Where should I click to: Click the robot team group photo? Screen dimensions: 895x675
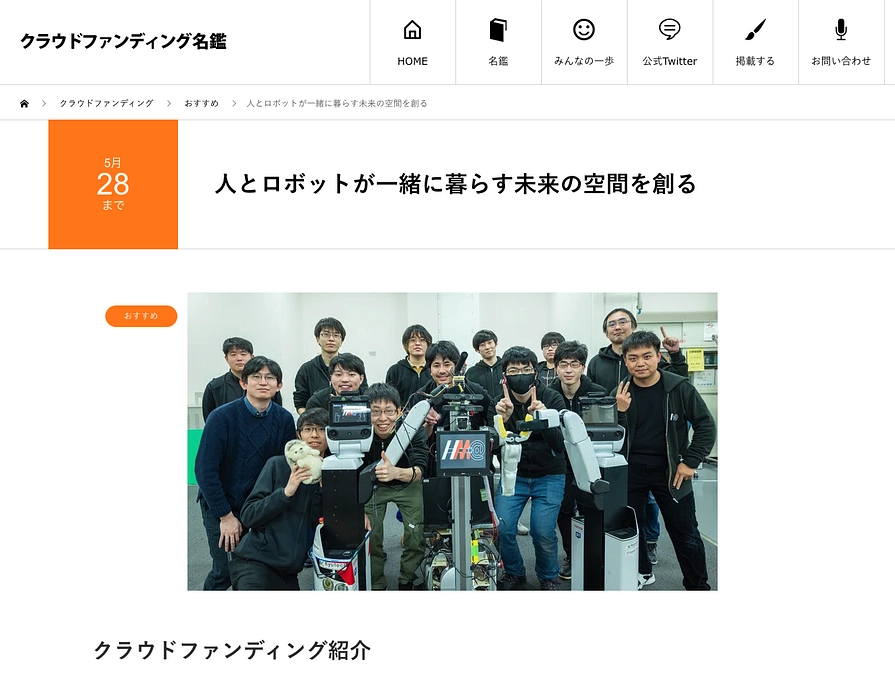[452, 440]
